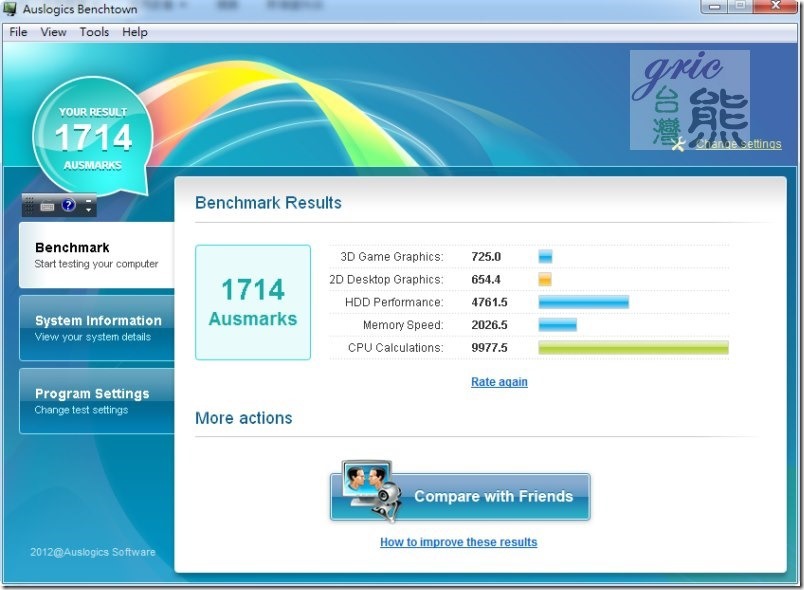Open Program Settings section
This screenshot has height=590, width=804.
97,401
